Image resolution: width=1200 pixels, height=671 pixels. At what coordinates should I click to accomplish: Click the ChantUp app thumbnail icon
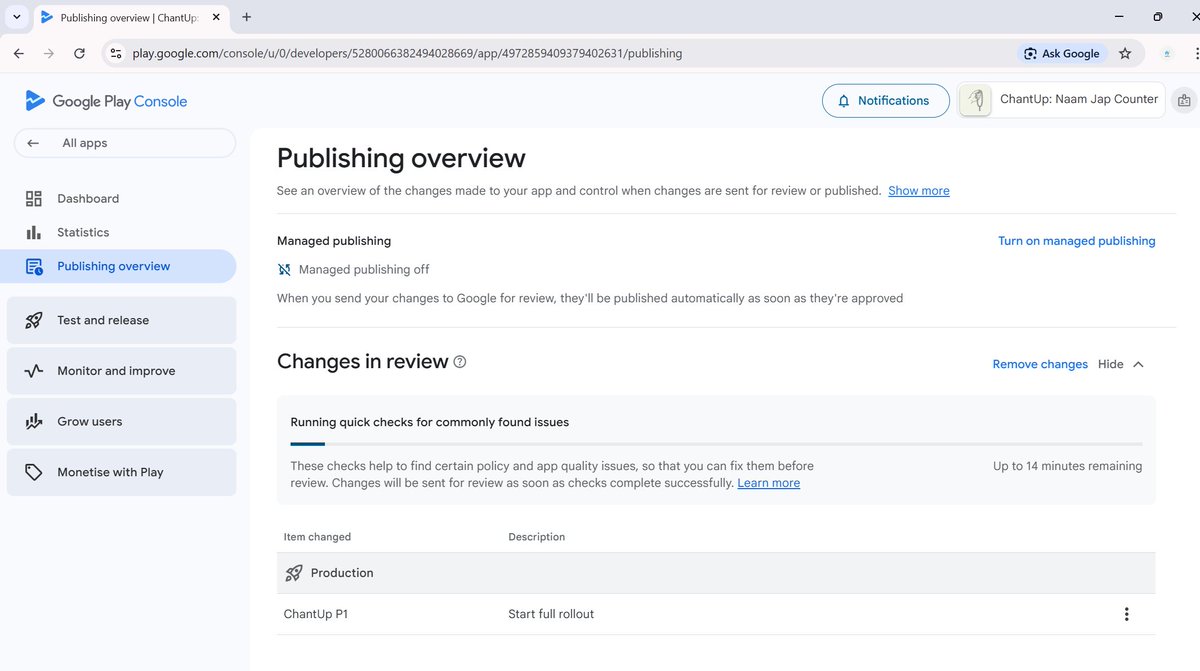click(x=976, y=100)
